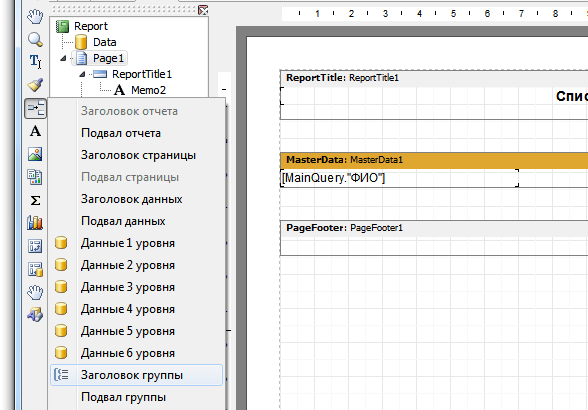This screenshot has height=410, width=588.
Task: Click the Insert Band tool button
Action: coord(35,108)
